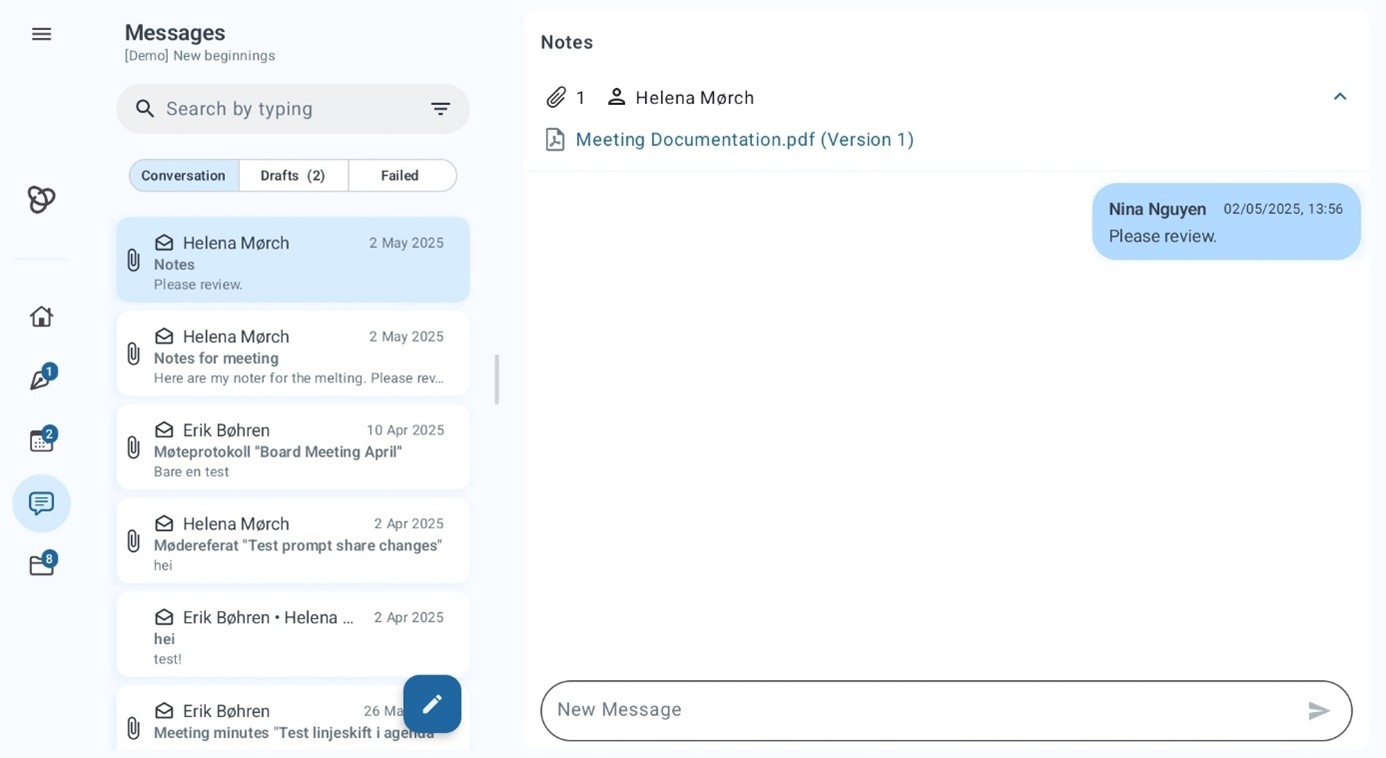The image size is (1386, 758).
Task: Click the 'Messages' heading
Action: coord(175,32)
